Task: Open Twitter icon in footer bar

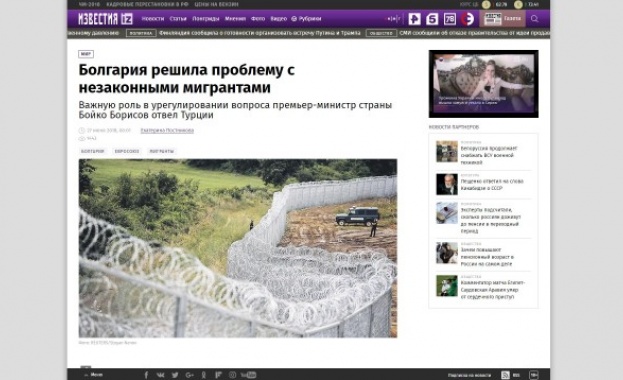Action: [x=175, y=375]
